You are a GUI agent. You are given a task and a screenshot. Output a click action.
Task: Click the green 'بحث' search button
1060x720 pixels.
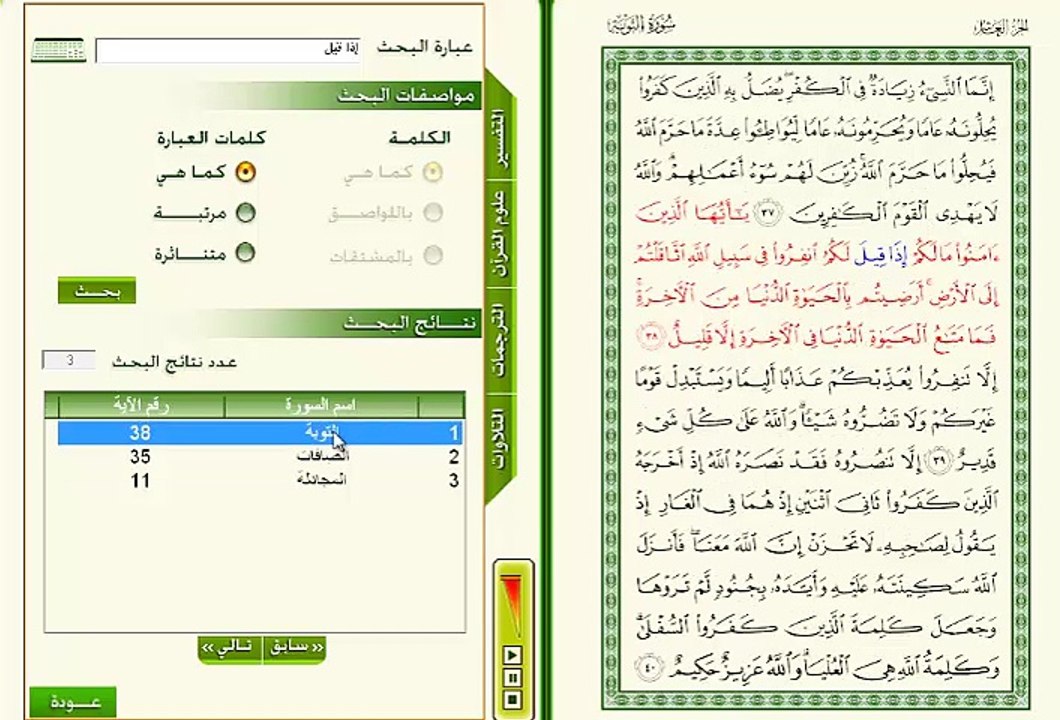tap(97, 291)
